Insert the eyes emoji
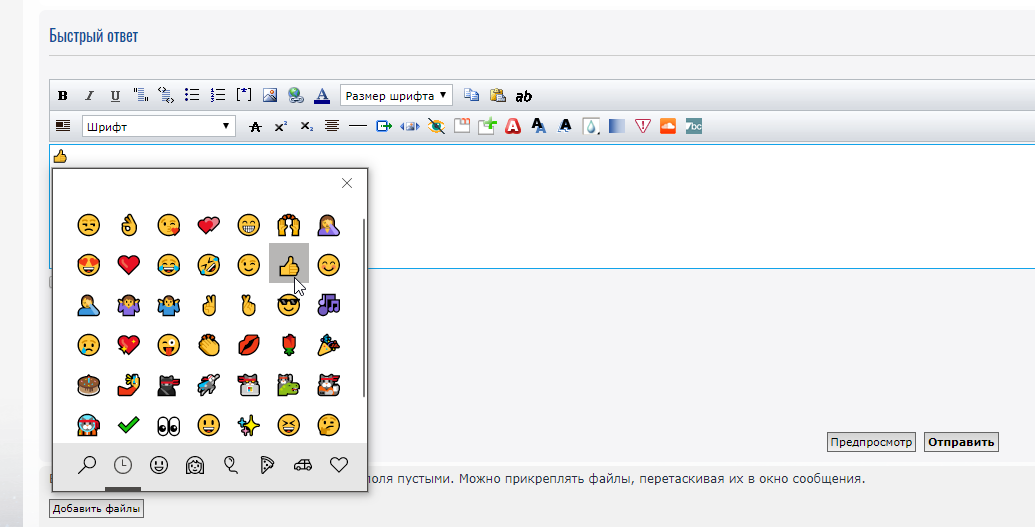 (168, 425)
